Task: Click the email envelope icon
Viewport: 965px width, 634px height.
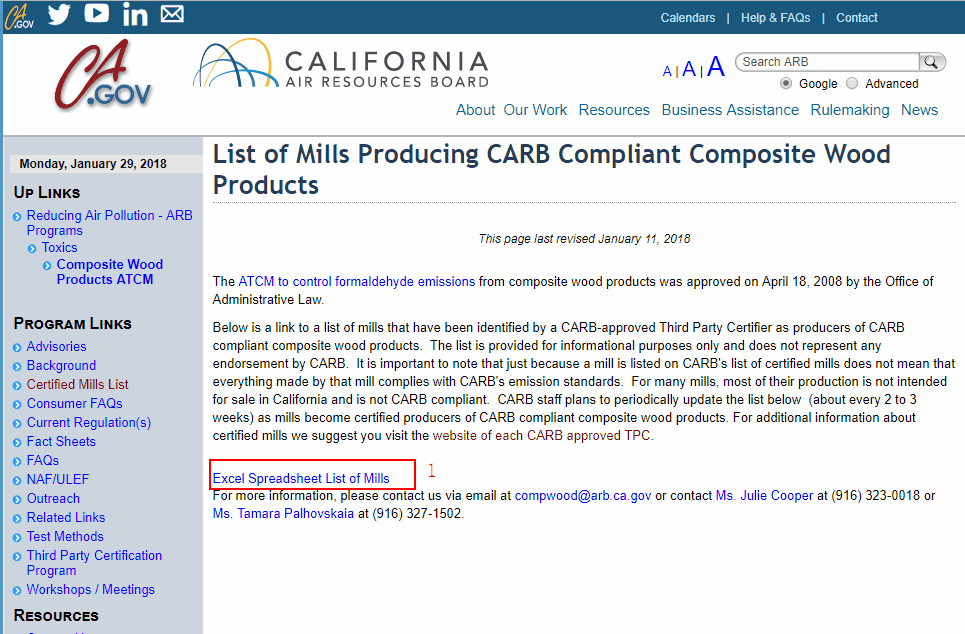Action: pyautogui.click(x=172, y=14)
